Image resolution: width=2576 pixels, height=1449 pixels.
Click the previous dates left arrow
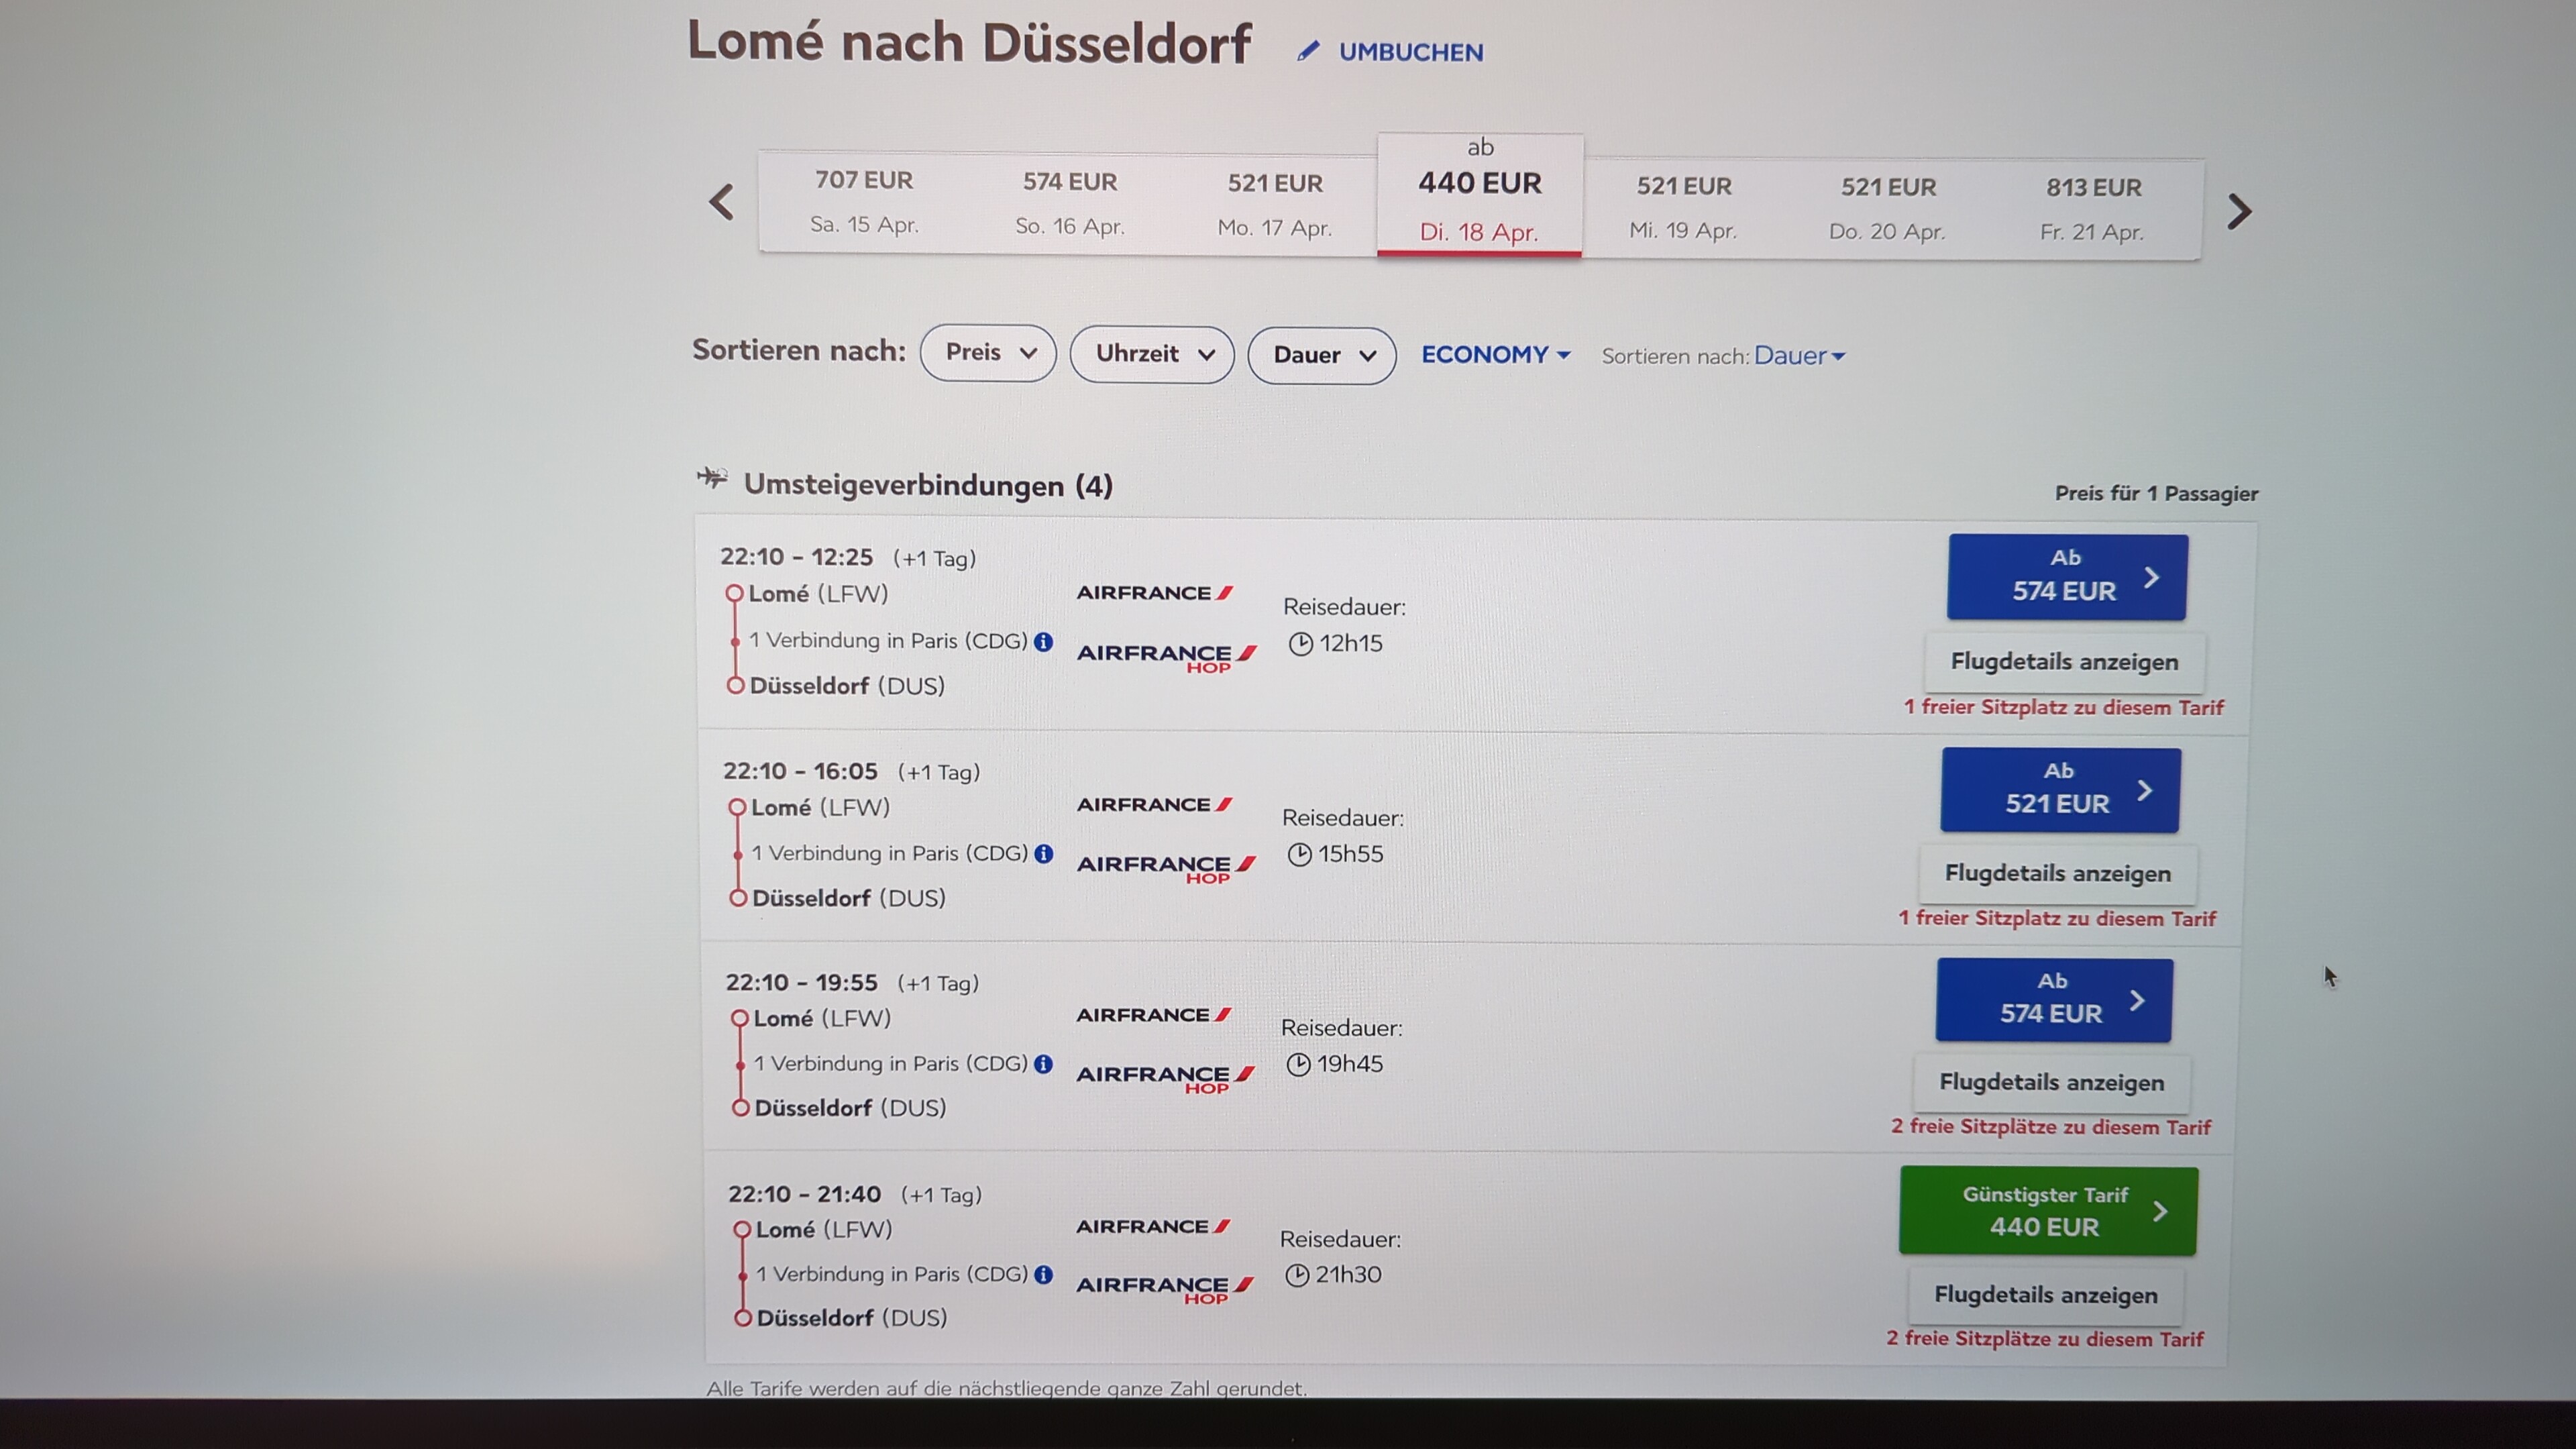pos(722,202)
